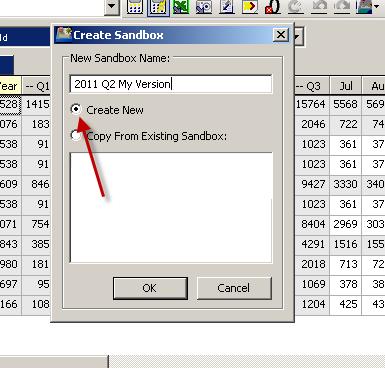This screenshot has height=368, width=385.
Task: Select the Q1 cell showing 754
Action: [36, 224]
